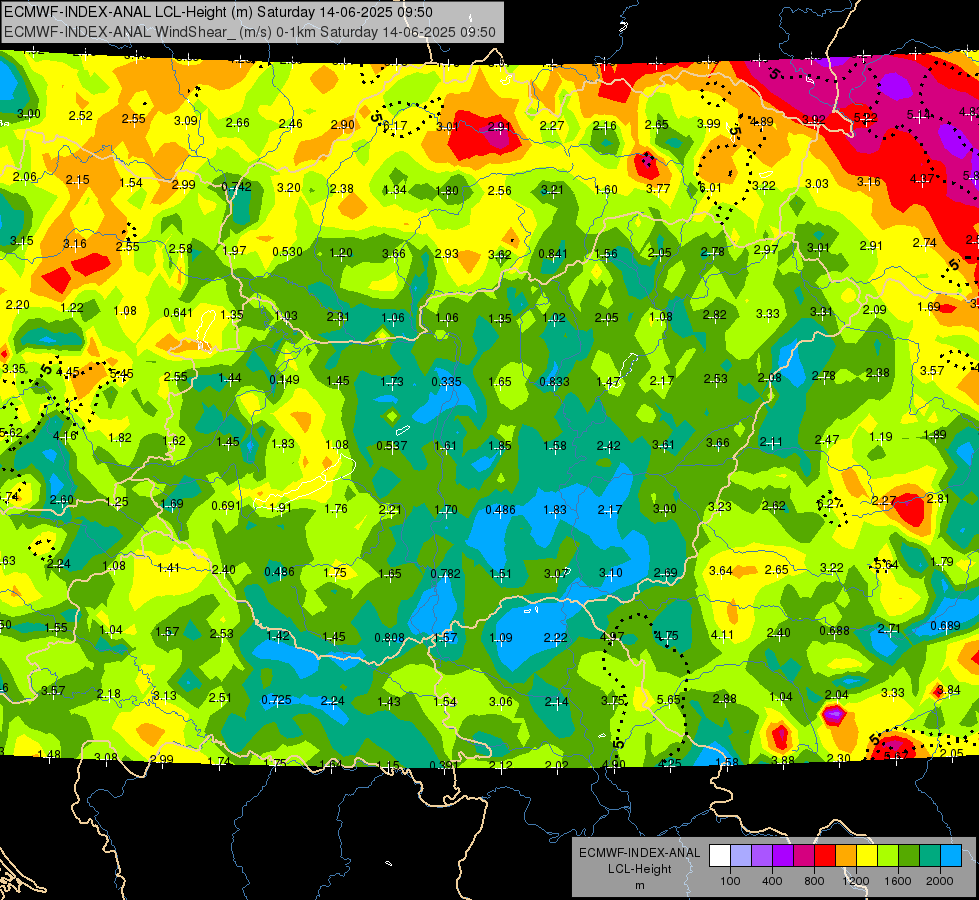
Task: Click the magenta legend swatch before 800
Action: pyautogui.click(x=804, y=856)
